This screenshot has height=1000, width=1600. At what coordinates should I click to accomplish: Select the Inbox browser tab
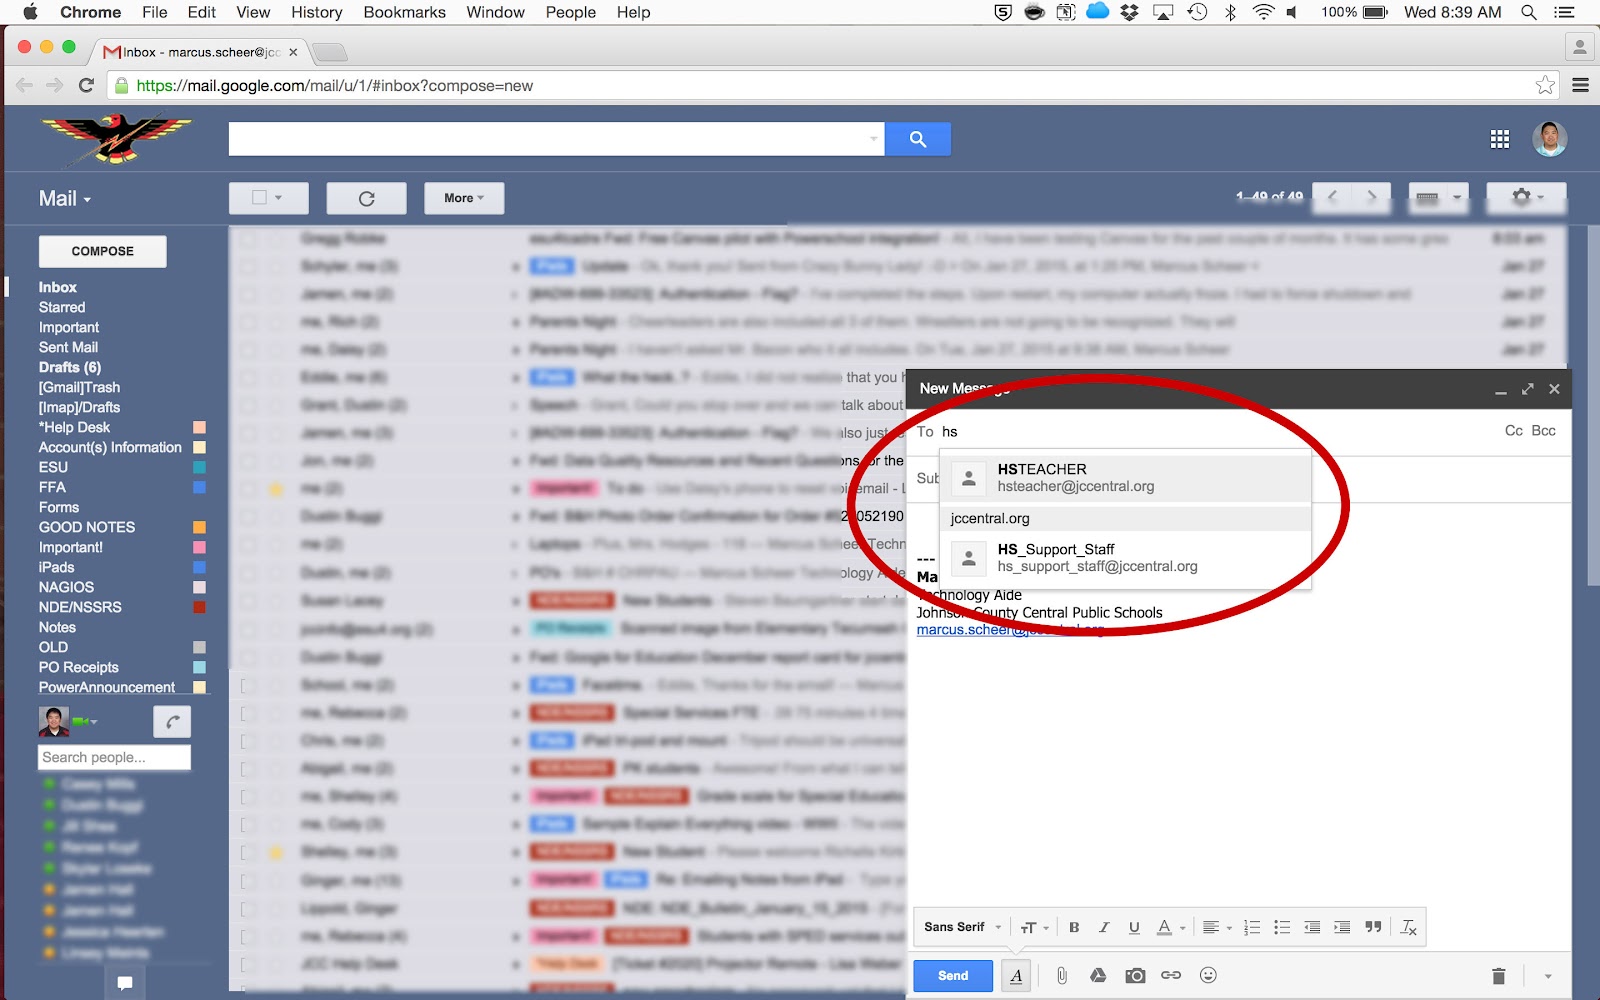click(x=200, y=52)
